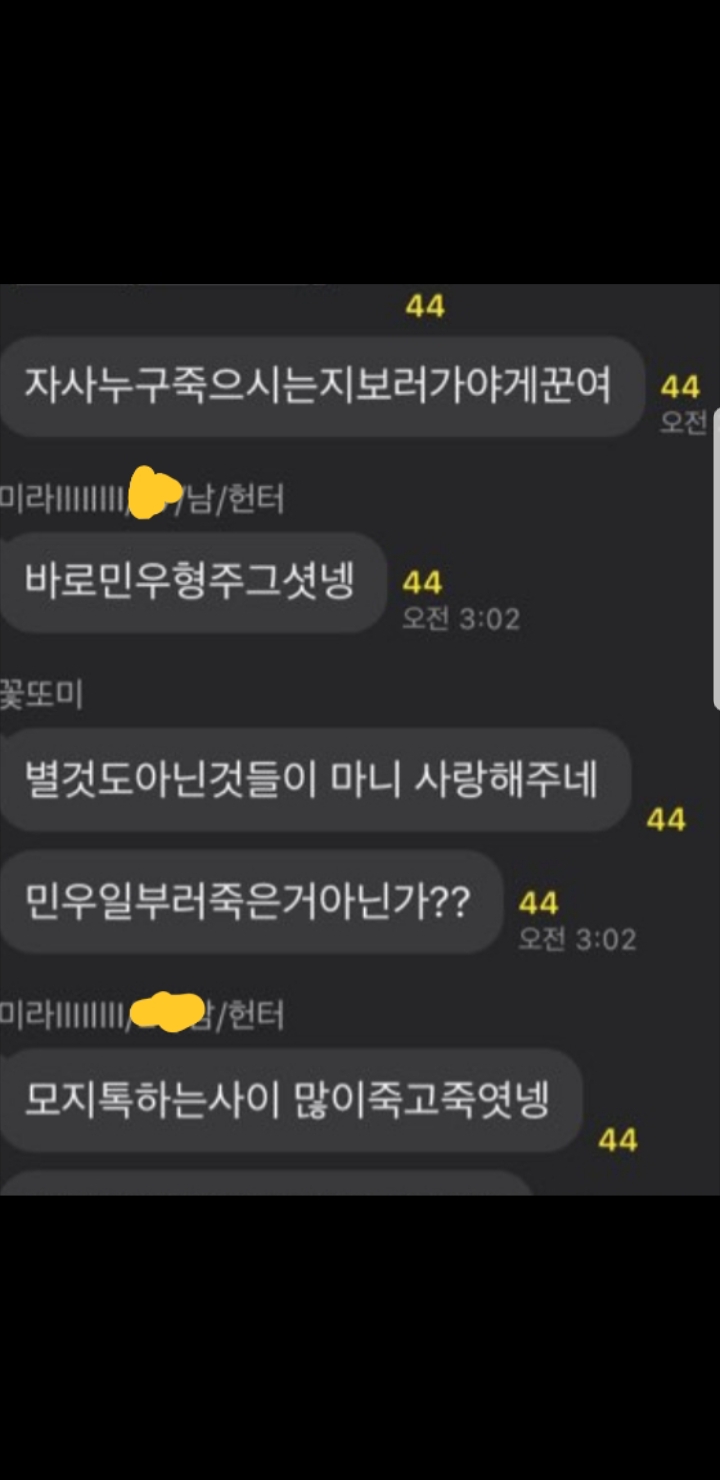Open sender name above 모지톡하는사이 message

(141, 1016)
